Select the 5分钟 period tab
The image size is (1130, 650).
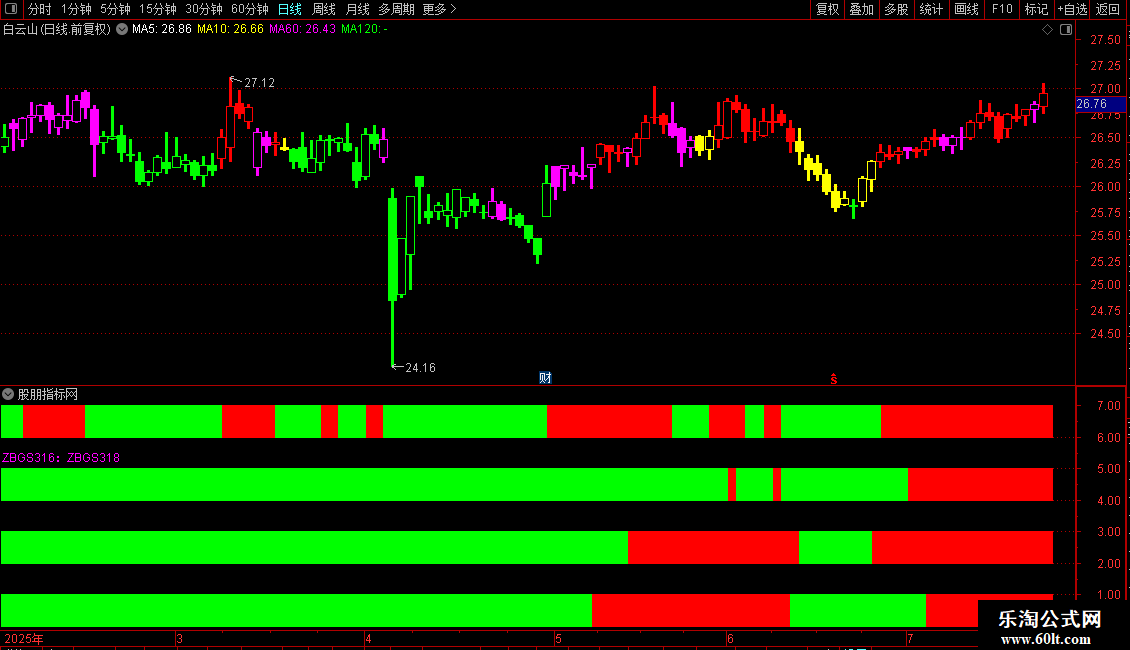tap(115, 9)
